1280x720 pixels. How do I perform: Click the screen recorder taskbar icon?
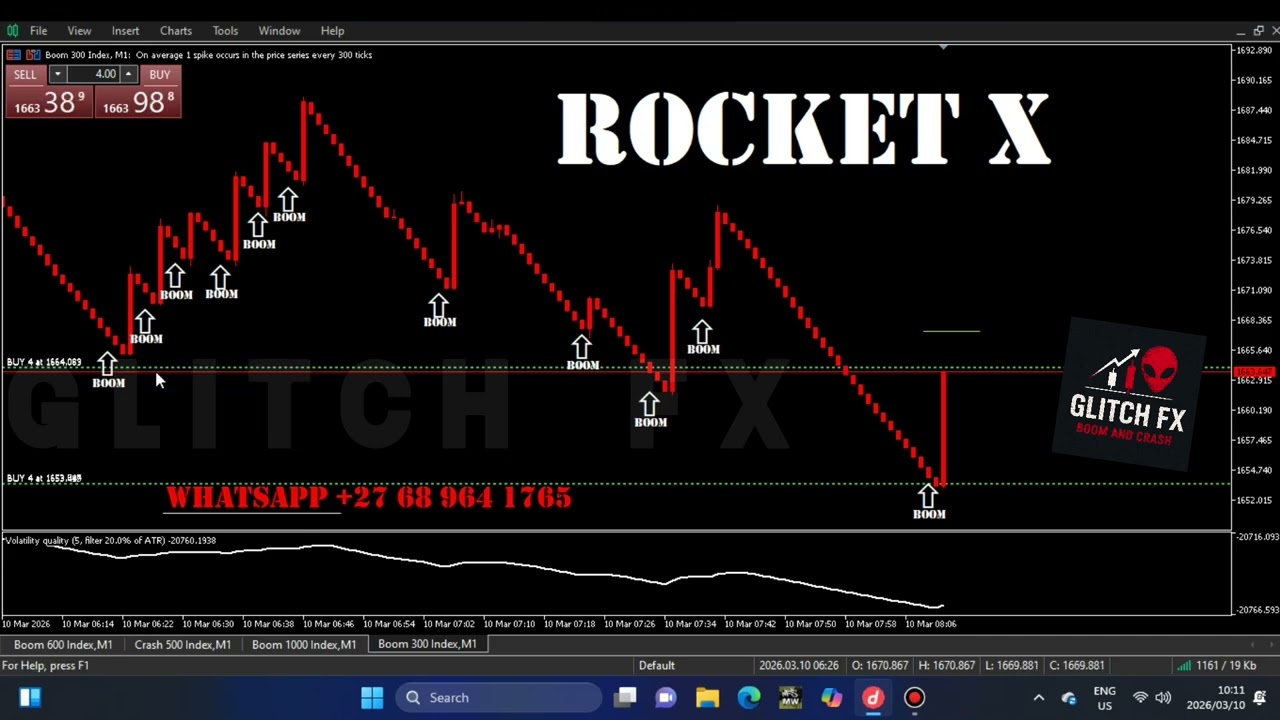915,698
